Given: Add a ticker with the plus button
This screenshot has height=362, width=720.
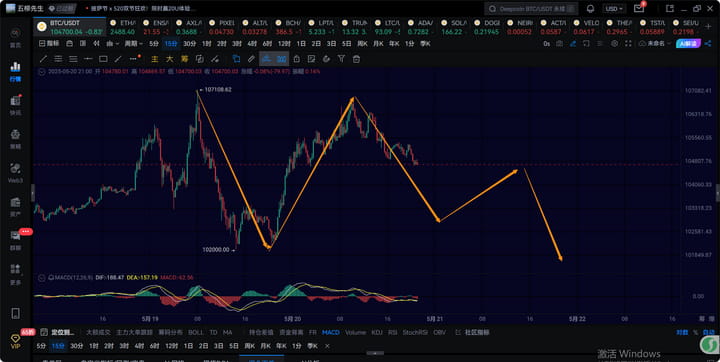Looking at the screenshot, I should [x=709, y=27].
